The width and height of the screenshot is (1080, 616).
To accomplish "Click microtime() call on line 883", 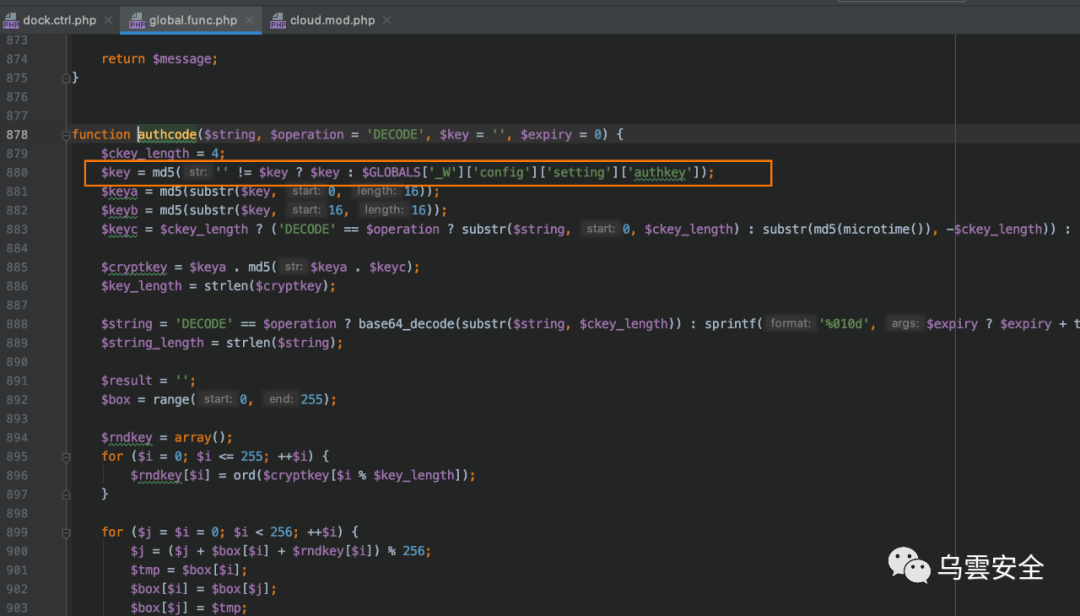I will (887, 229).
